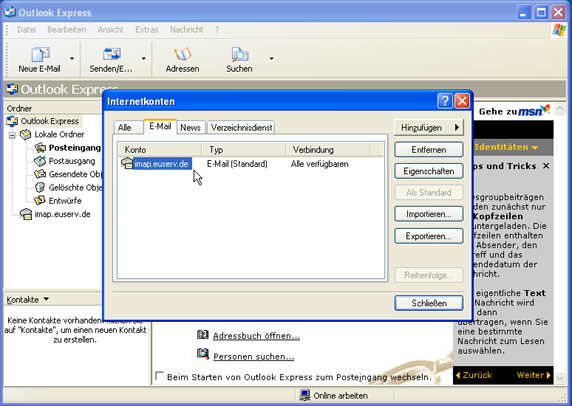Expand the Suchen dropdown arrow
The height and width of the screenshot is (406, 572).
271,58
